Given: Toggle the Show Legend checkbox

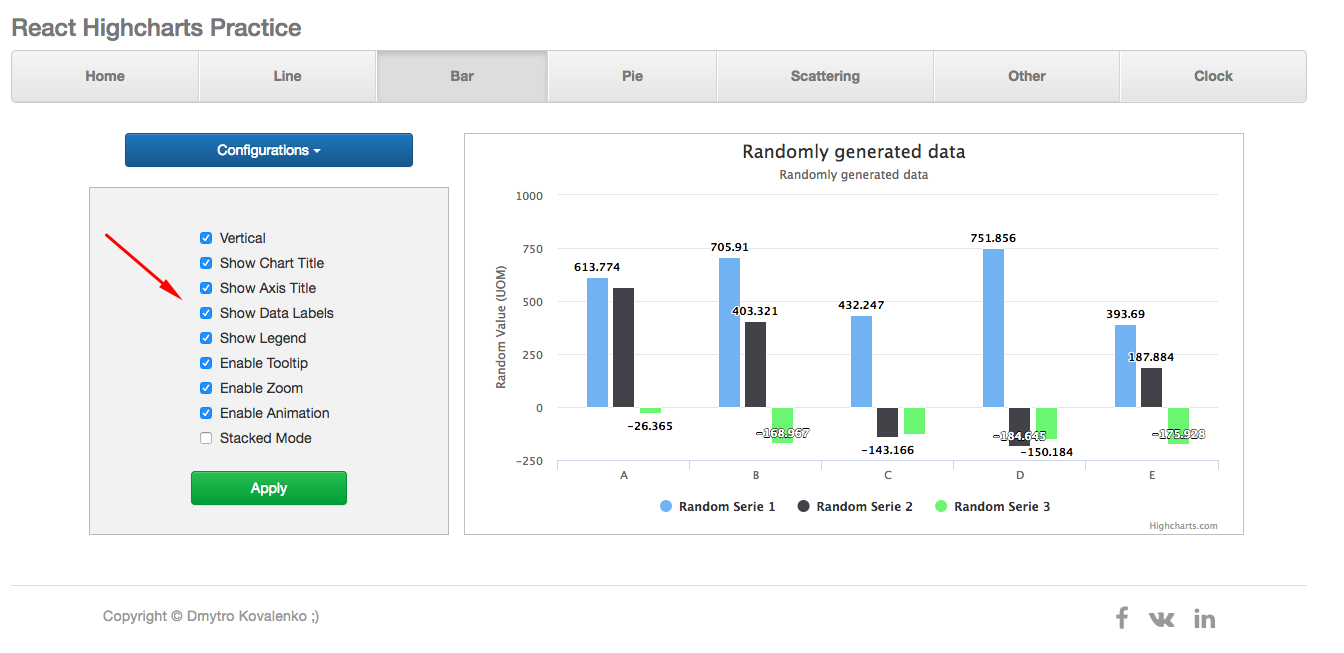Looking at the screenshot, I should pos(205,338).
